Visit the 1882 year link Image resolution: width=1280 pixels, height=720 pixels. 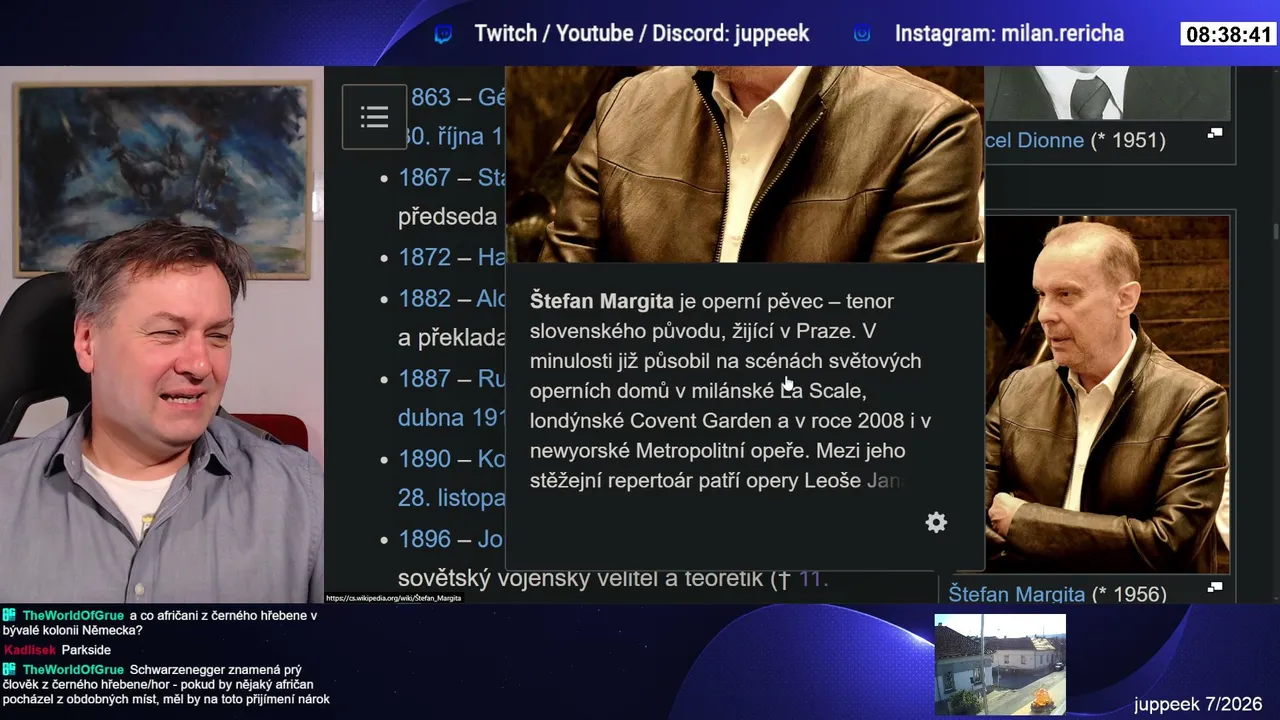pyautogui.click(x=425, y=298)
